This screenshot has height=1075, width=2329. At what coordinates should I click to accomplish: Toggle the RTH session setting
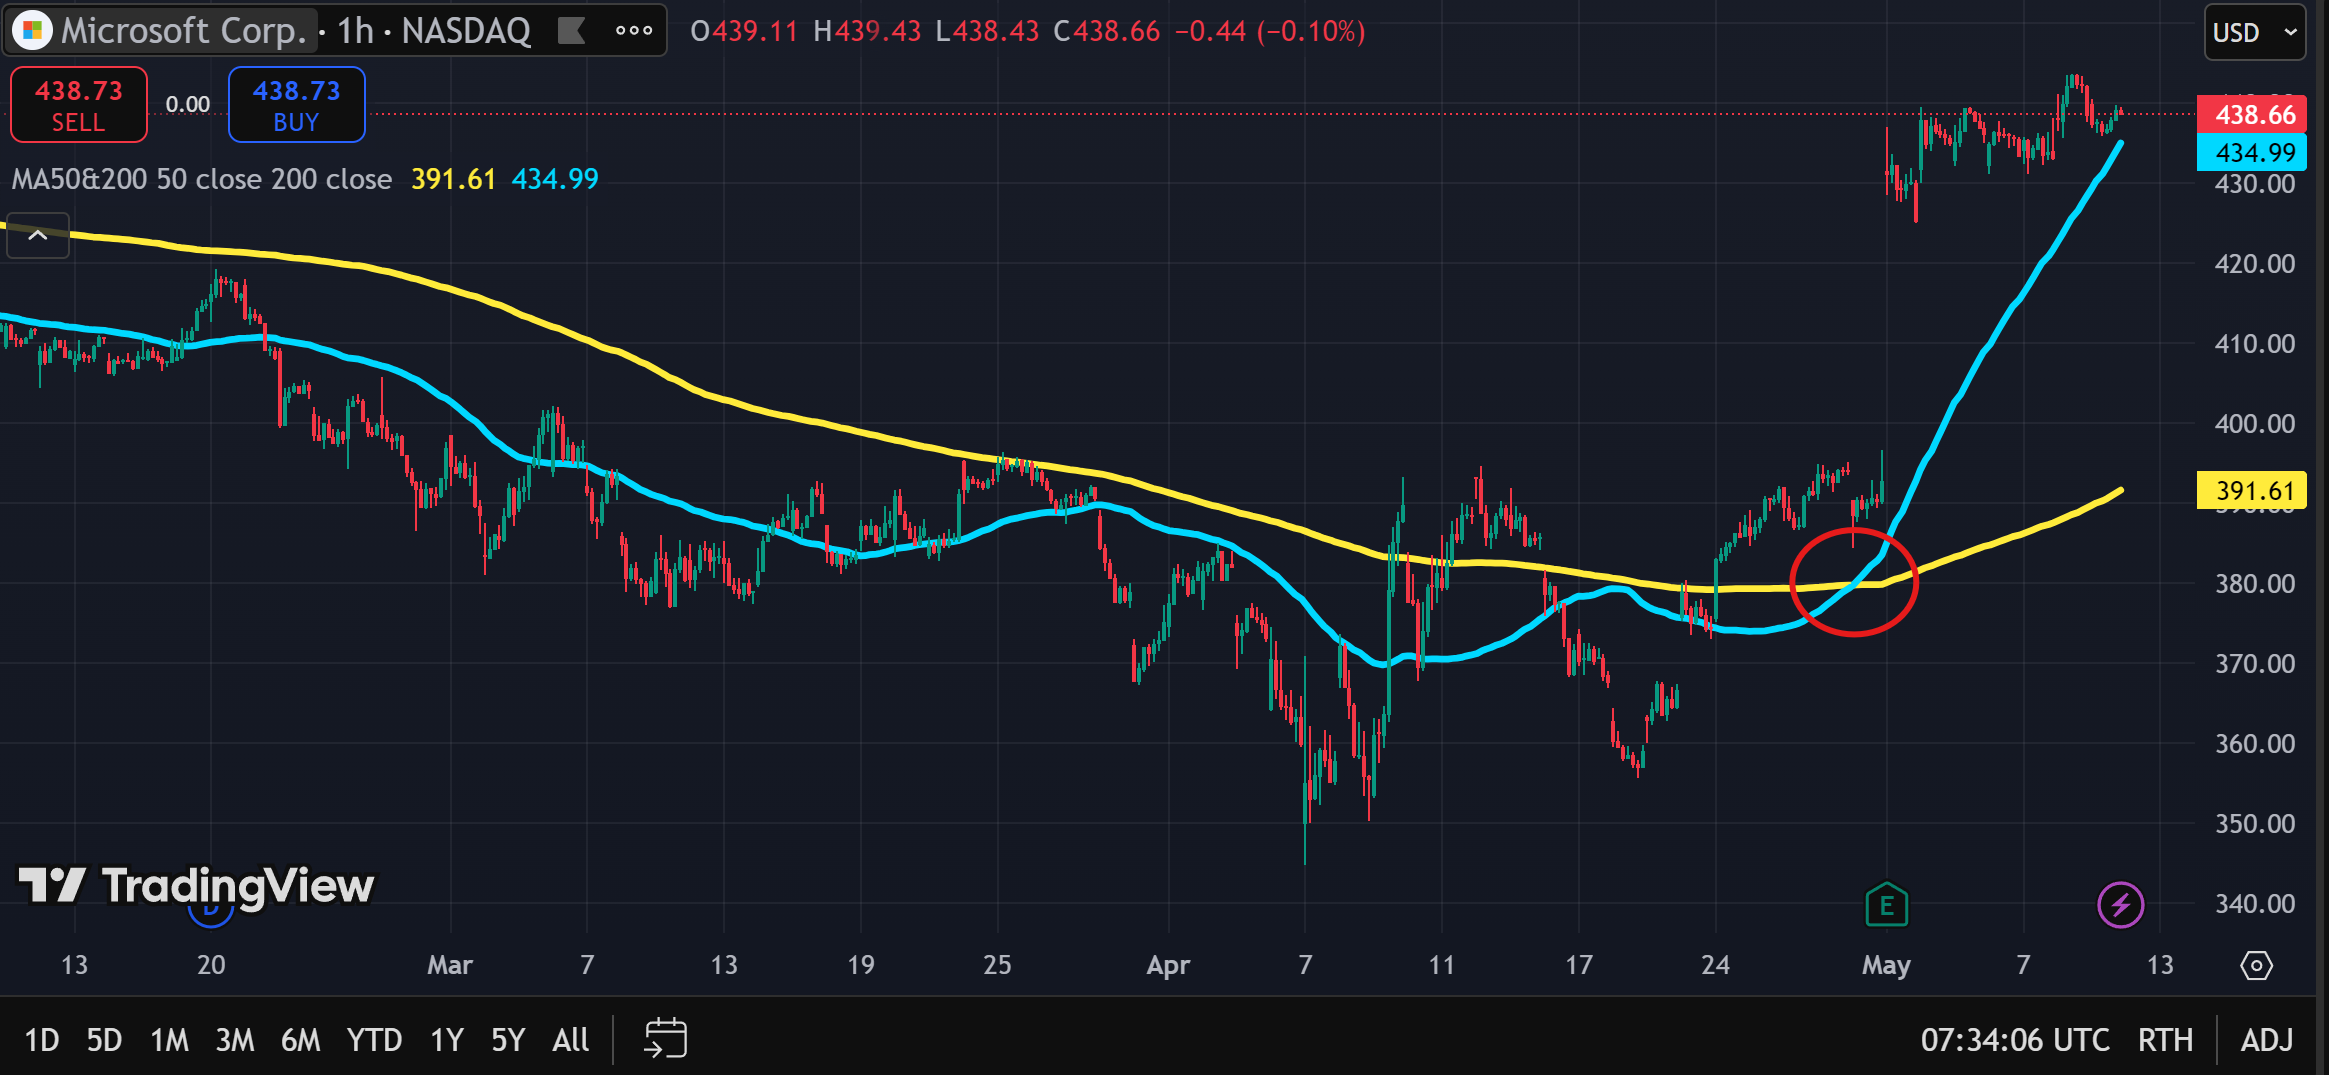[2165, 1040]
